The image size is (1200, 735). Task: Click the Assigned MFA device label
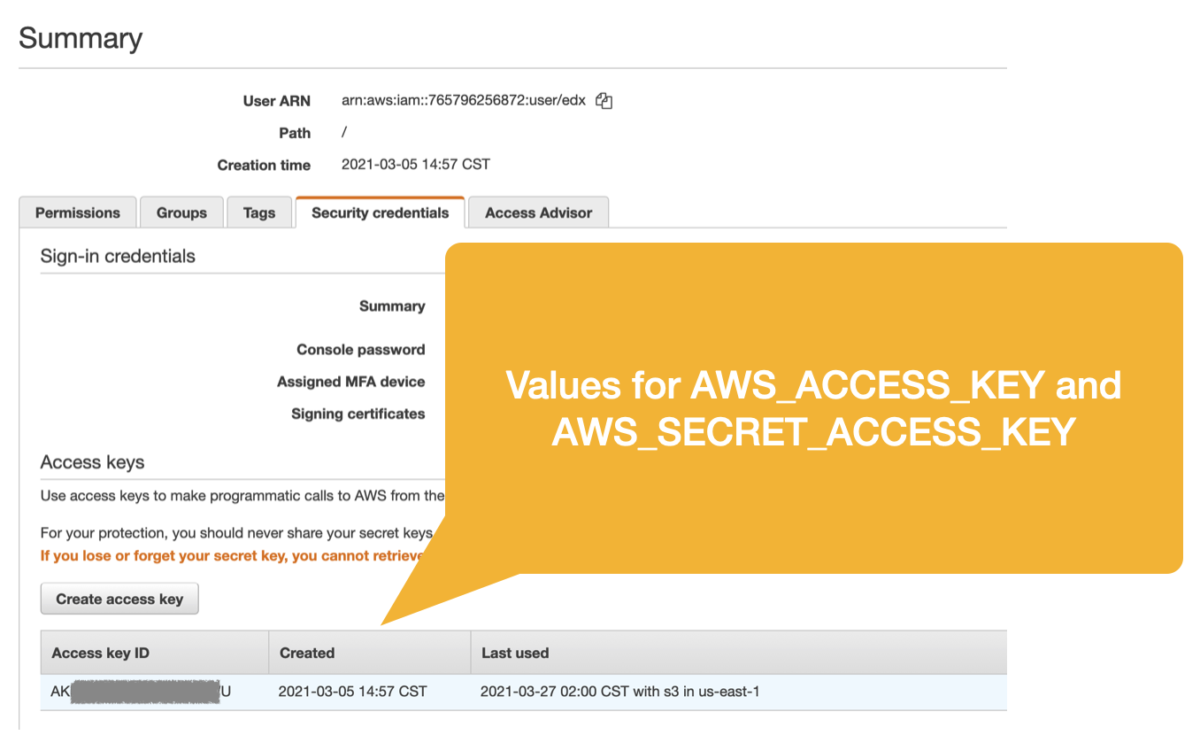[x=354, y=381]
